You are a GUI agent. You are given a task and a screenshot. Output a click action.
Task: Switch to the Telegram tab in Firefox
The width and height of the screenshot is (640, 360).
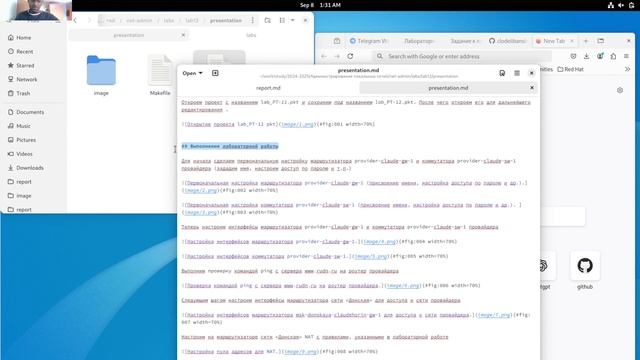[x=369, y=41]
